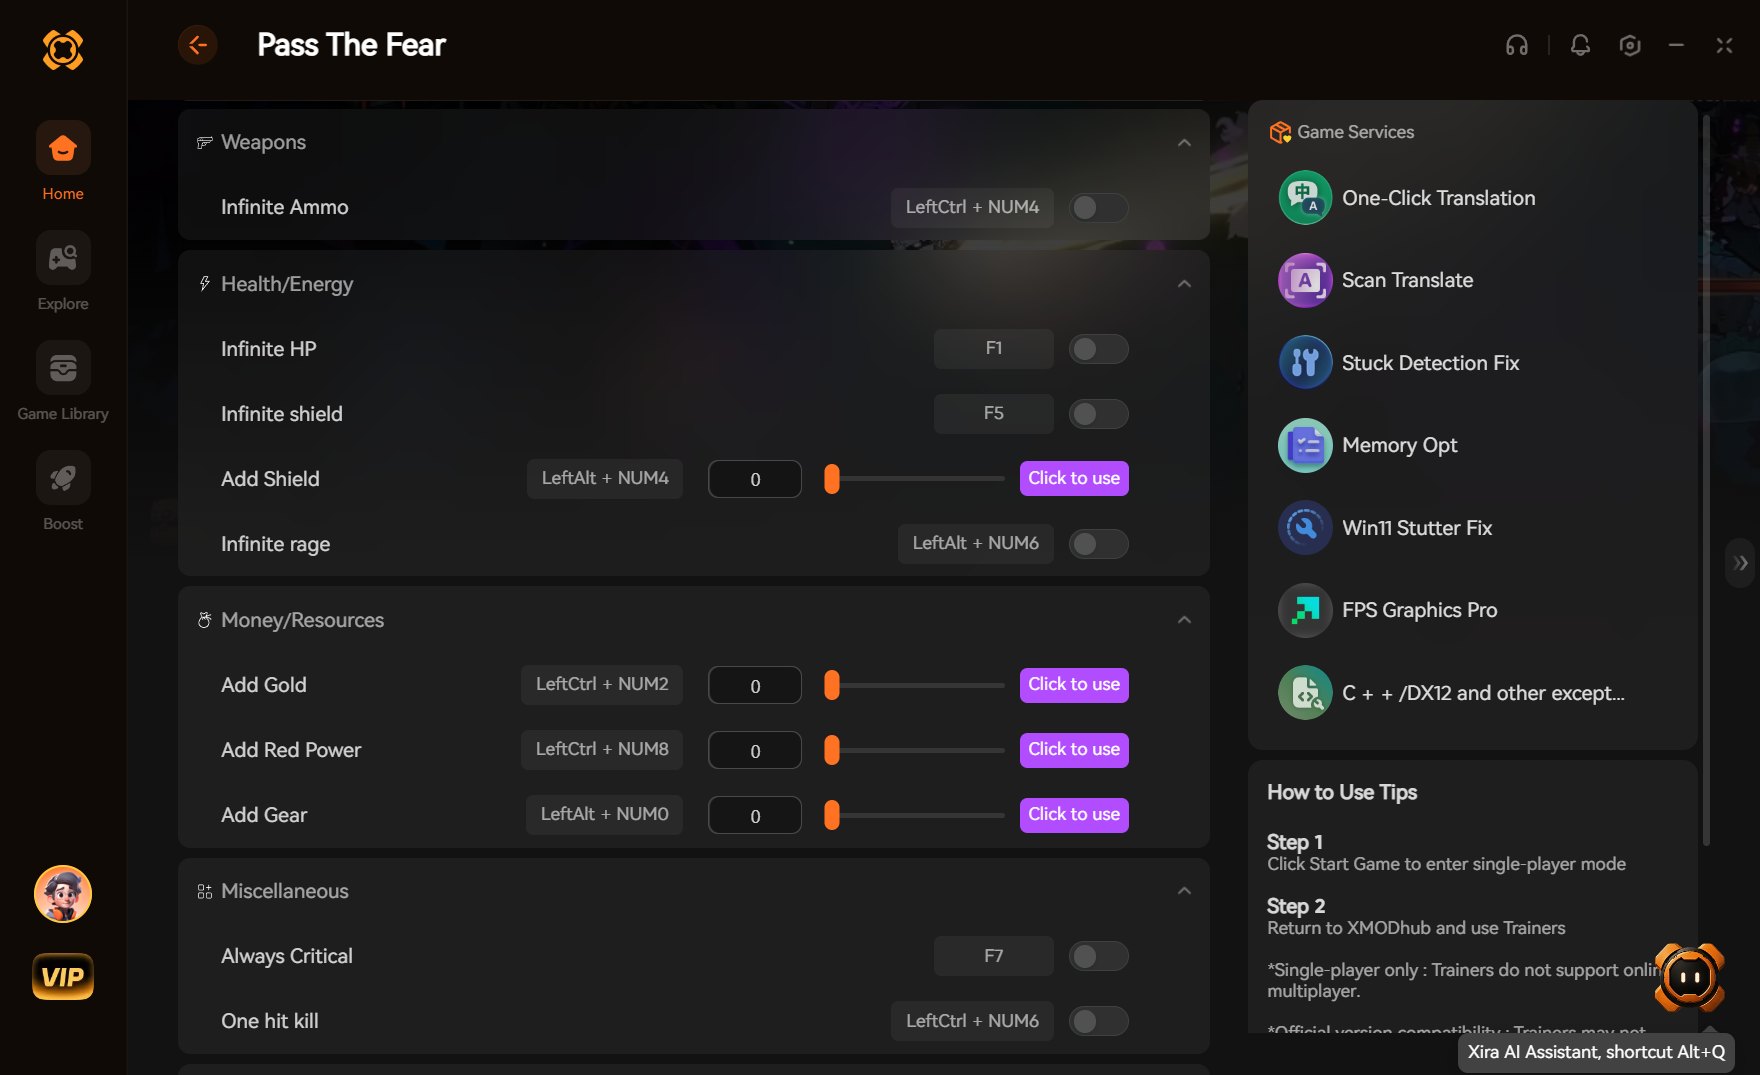
Task: Click the Add Gold slider handle
Action: (831, 685)
